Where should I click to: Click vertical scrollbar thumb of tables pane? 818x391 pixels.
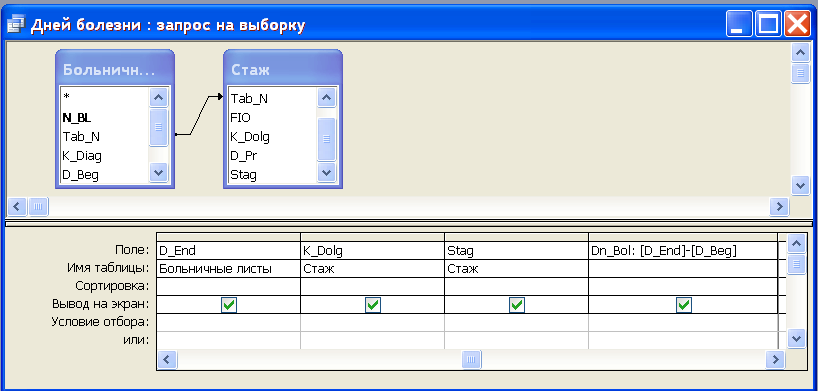click(800, 73)
